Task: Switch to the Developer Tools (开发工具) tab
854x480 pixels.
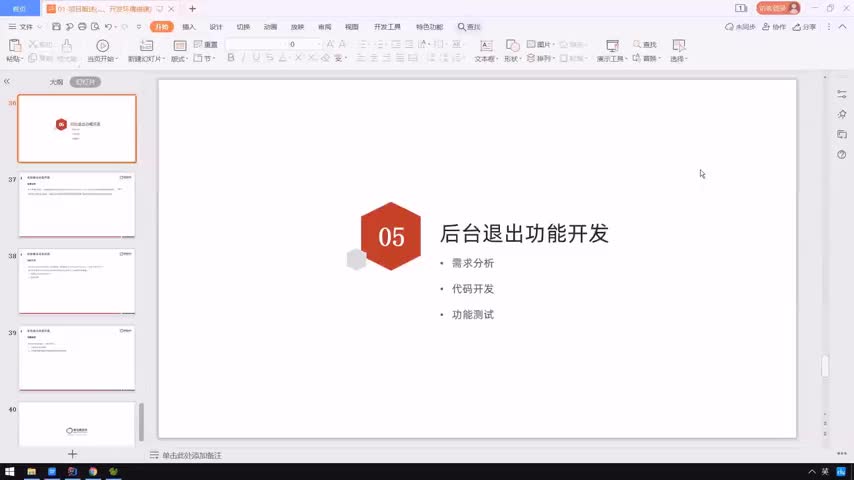Action: click(387, 27)
